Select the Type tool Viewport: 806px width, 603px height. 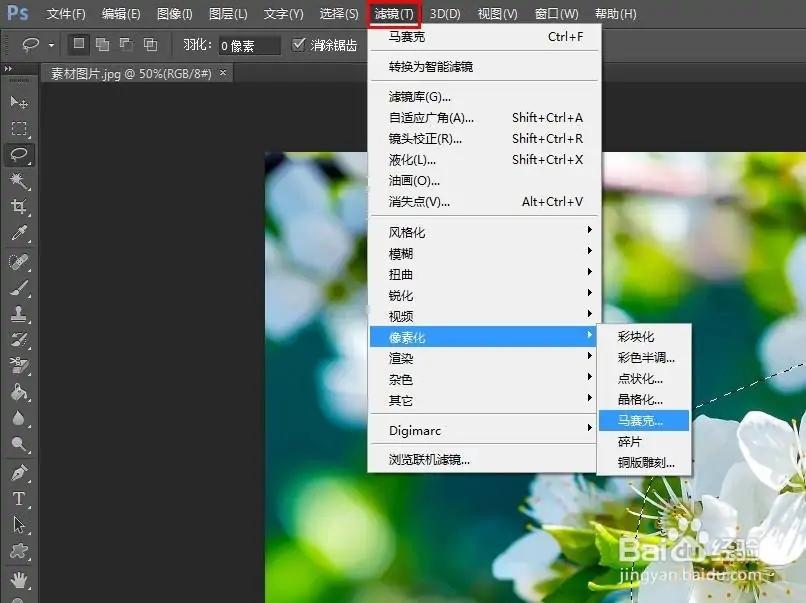(x=19, y=499)
